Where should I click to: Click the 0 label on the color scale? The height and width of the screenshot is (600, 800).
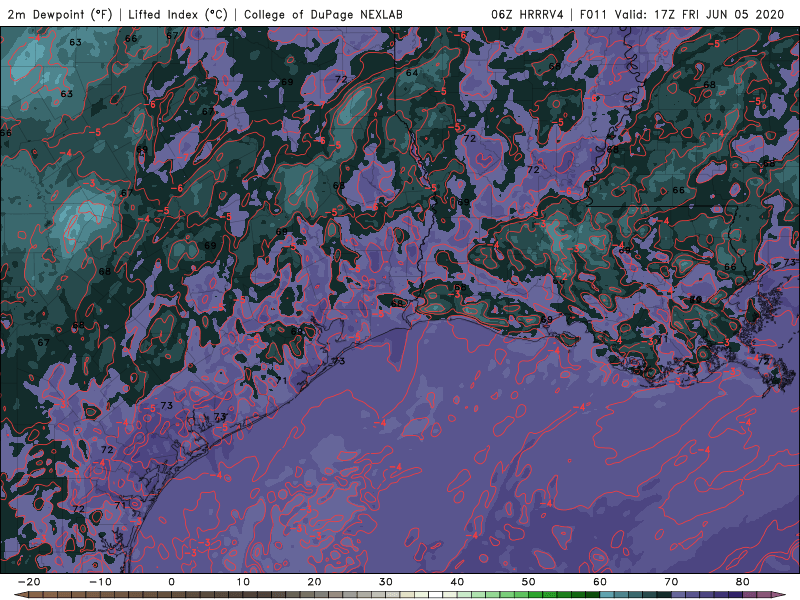[171, 582]
